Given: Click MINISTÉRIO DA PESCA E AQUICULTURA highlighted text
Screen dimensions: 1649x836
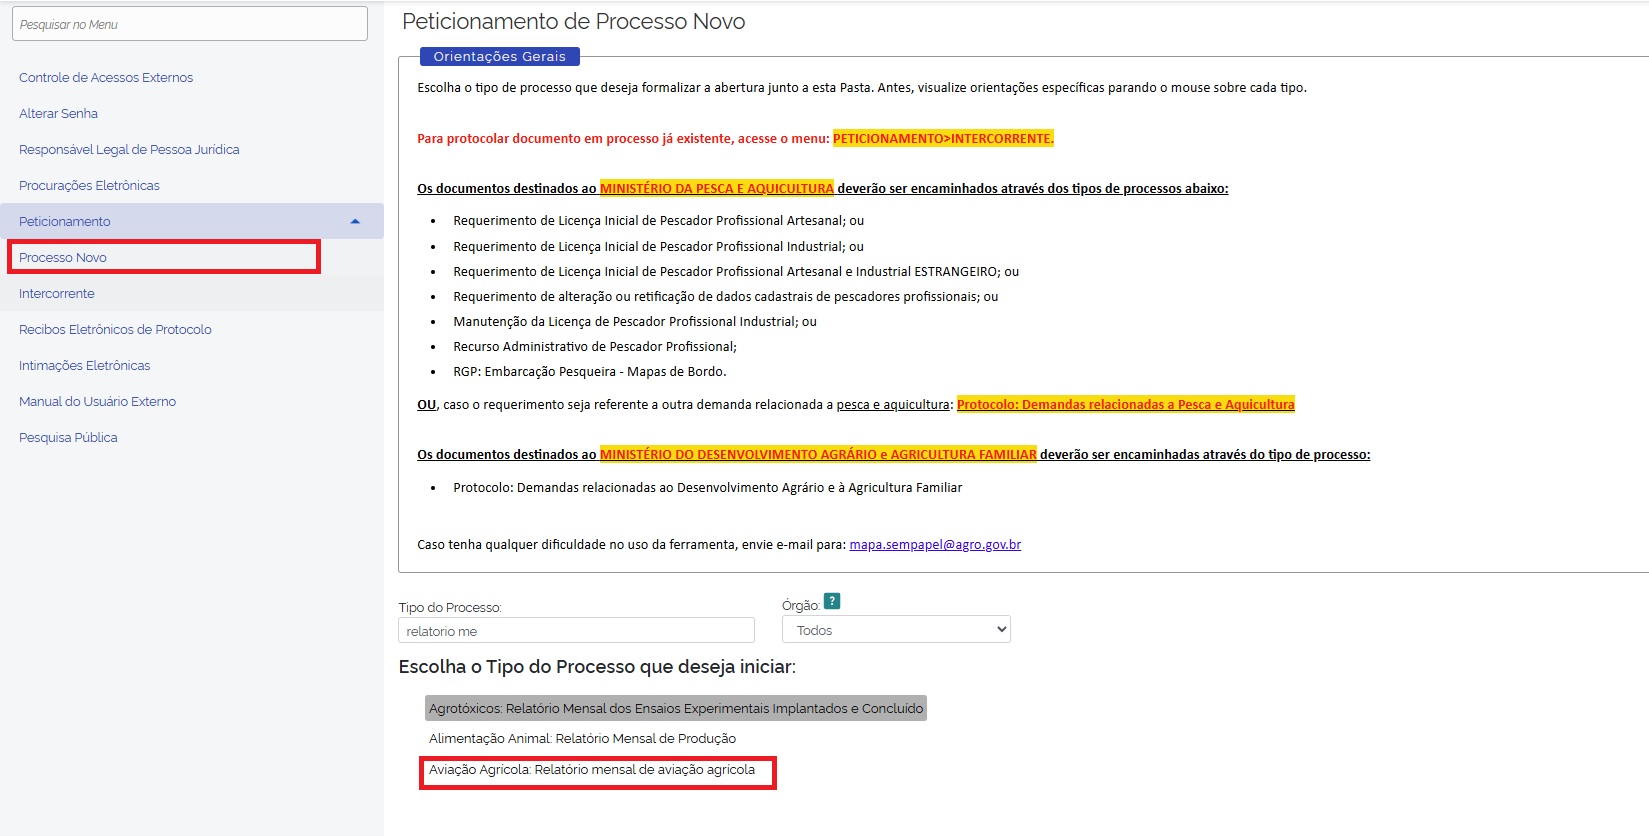Looking at the screenshot, I should pyautogui.click(x=717, y=188).
